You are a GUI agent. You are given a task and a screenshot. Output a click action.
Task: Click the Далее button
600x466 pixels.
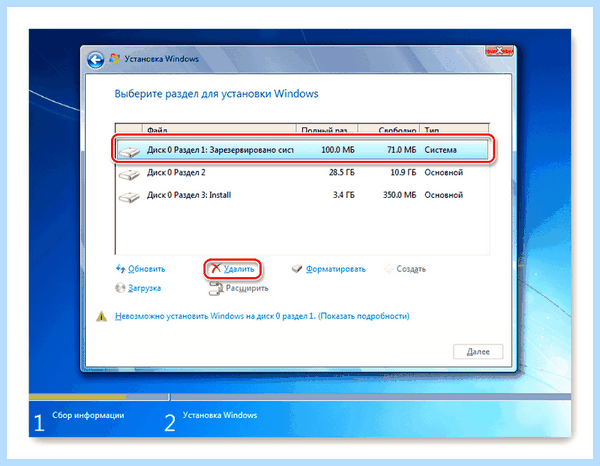click(478, 352)
